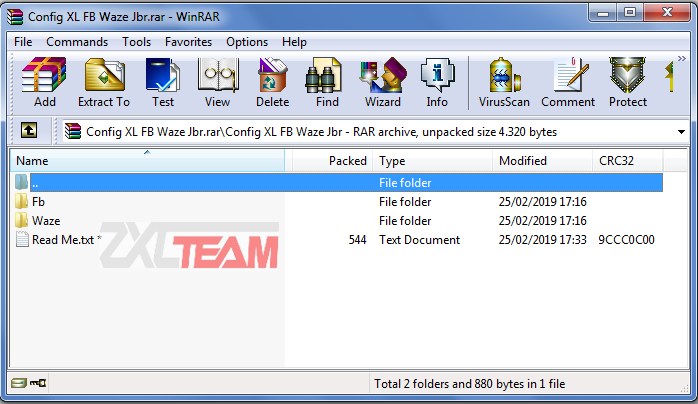Screen dimensions: 698x404
Task: Open the Tools menu
Action: tap(137, 42)
